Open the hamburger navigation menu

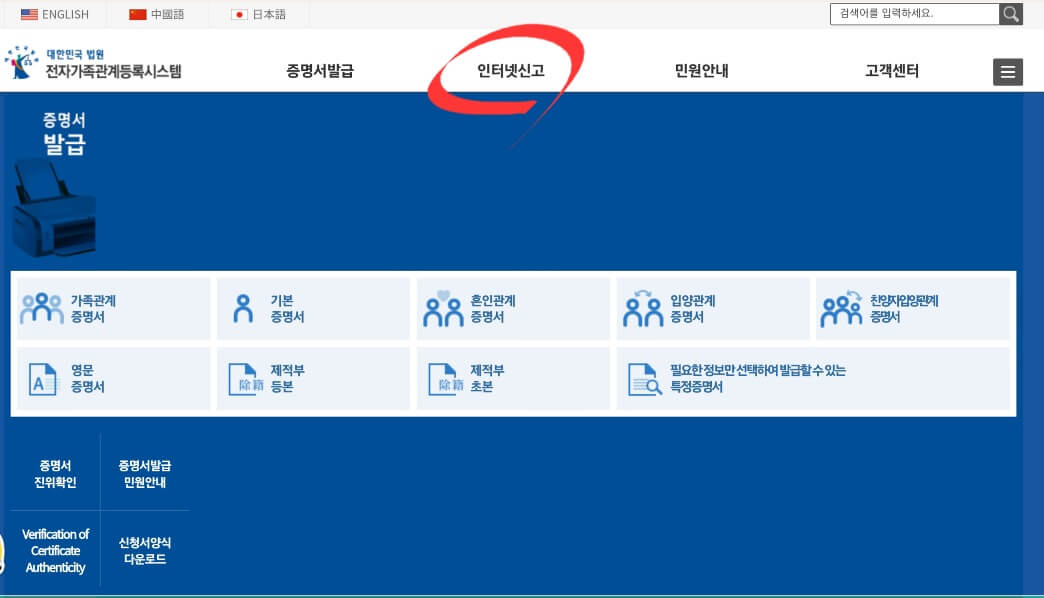[x=1007, y=71]
